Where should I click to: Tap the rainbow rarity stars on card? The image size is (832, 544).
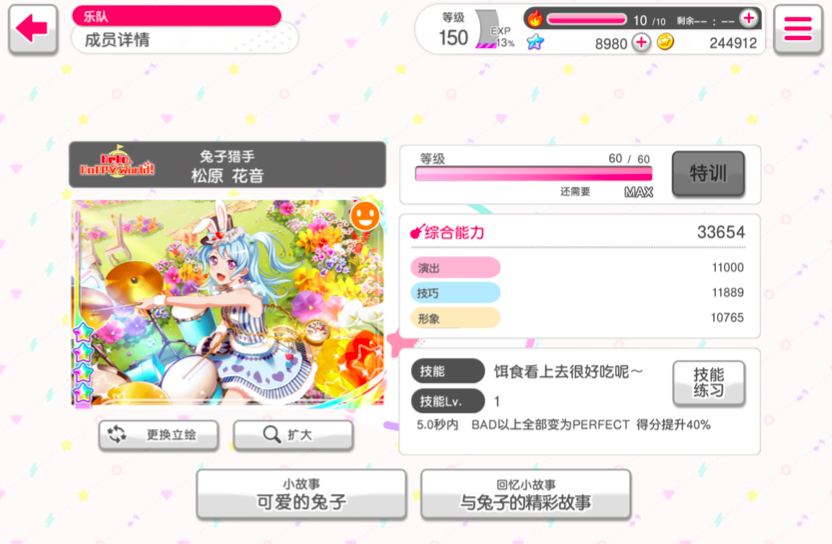[x=83, y=364]
